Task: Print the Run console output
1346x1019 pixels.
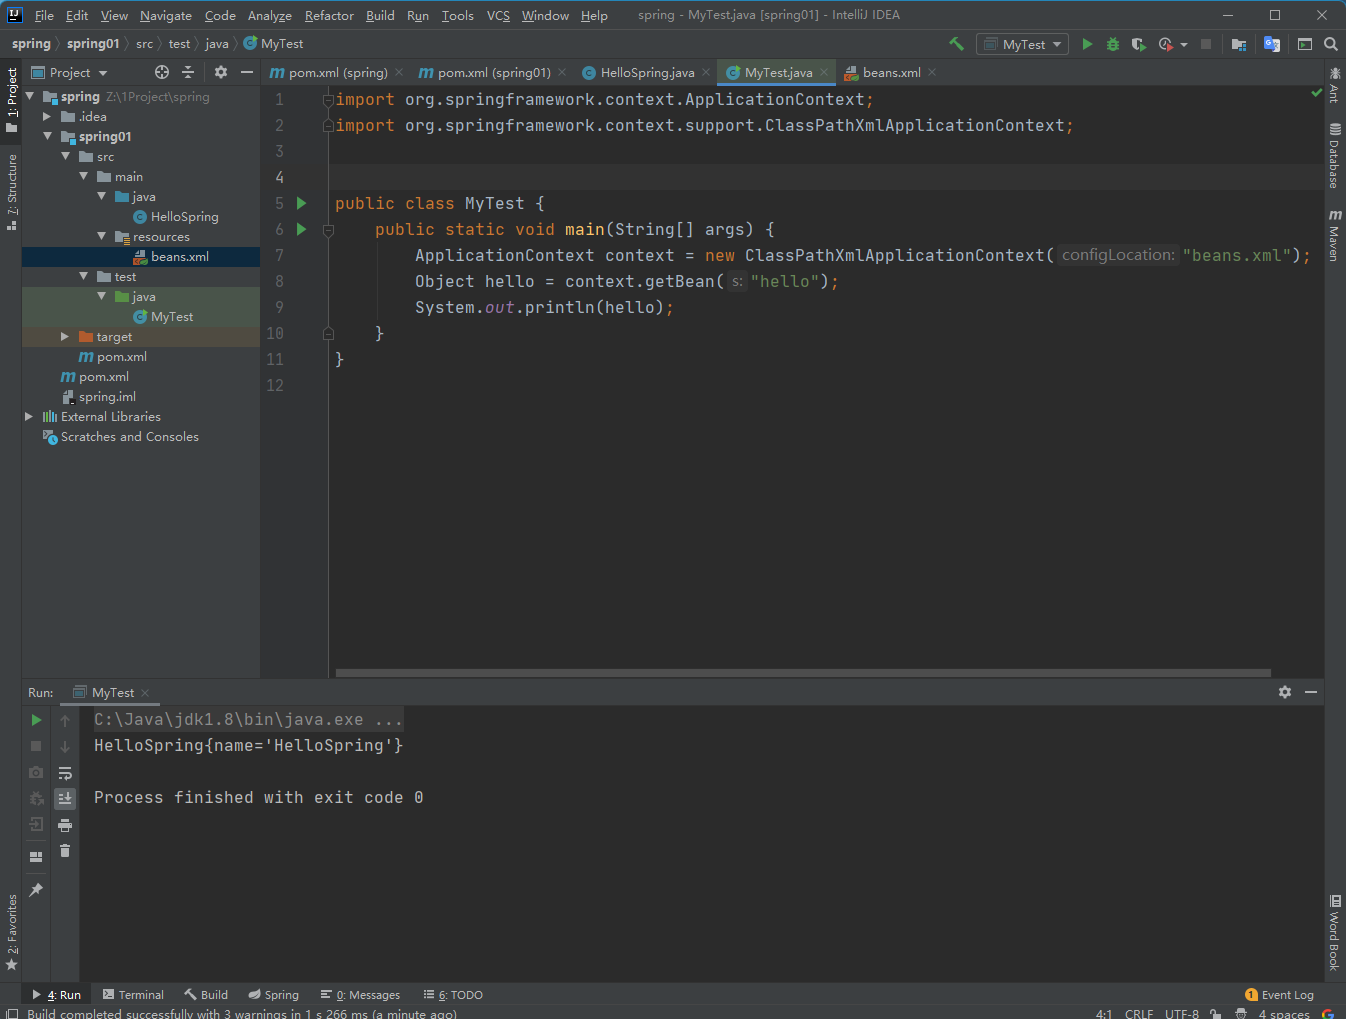Action: pyautogui.click(x=65, y=825)
